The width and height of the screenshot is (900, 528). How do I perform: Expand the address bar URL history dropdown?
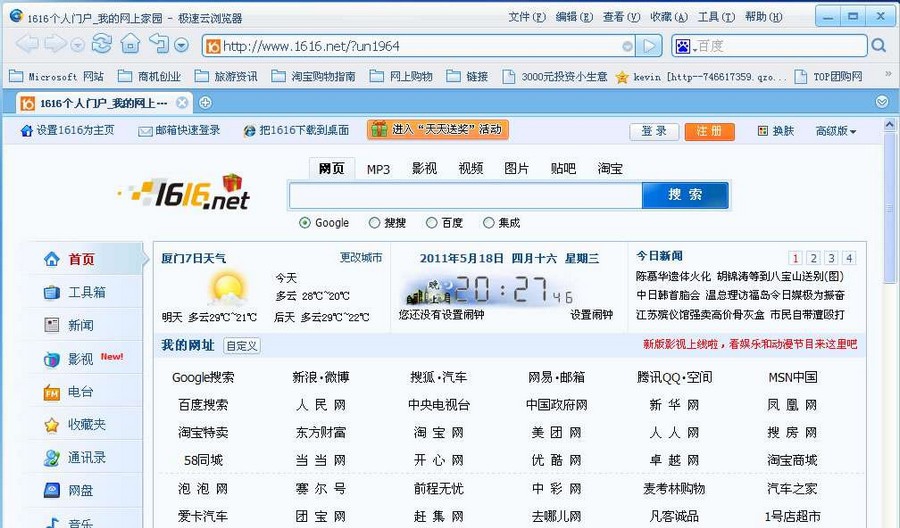click(x=628, y=46)
